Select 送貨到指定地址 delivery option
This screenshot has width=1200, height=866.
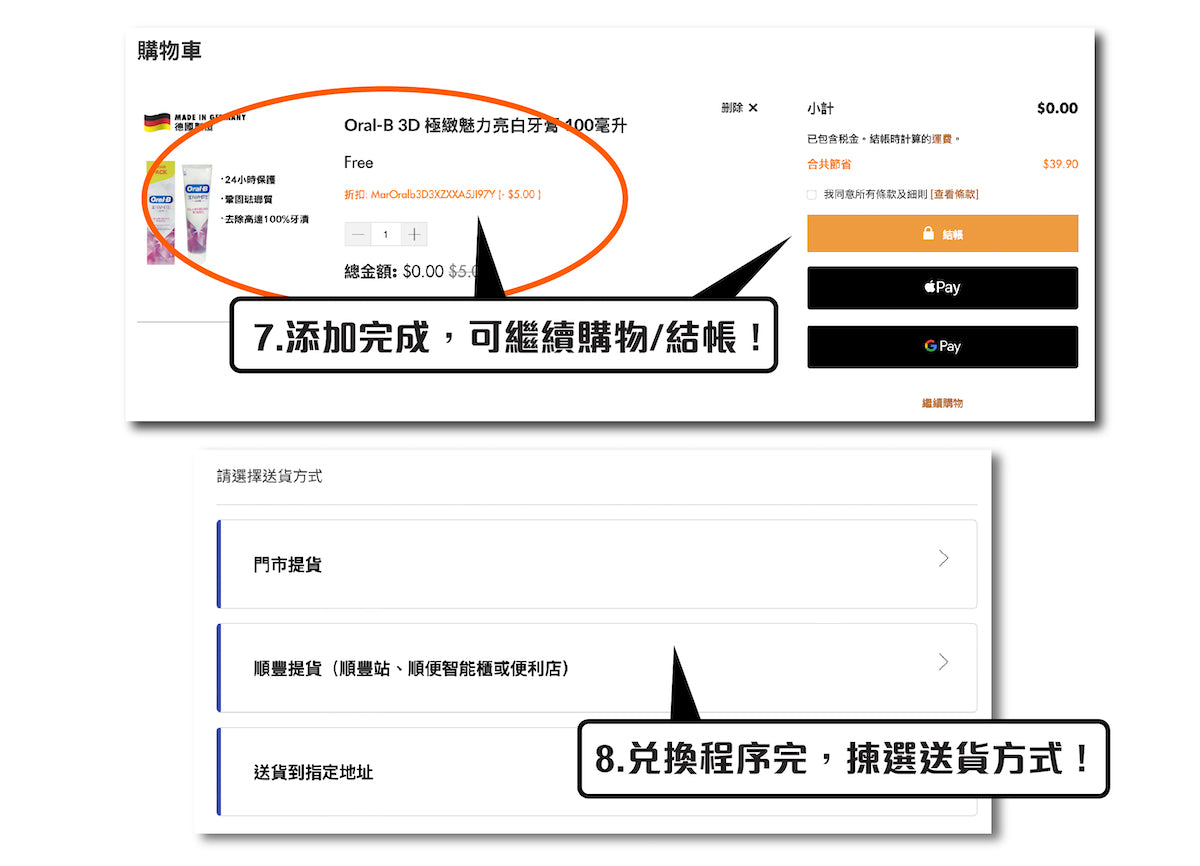[x=313, y=773]
